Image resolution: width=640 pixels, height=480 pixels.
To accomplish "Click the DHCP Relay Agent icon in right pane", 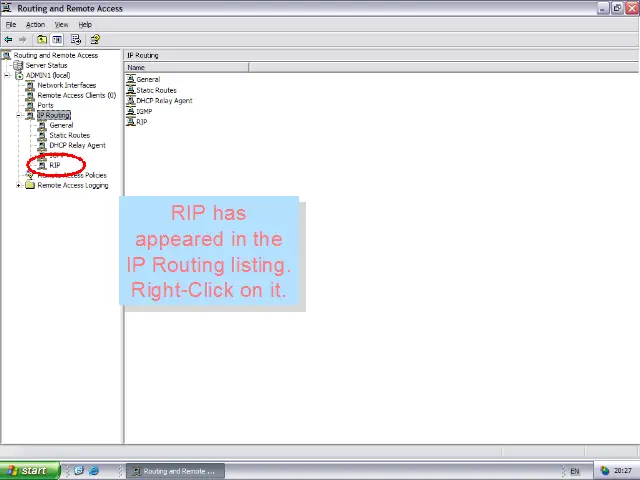I will [x=131, y=100].
